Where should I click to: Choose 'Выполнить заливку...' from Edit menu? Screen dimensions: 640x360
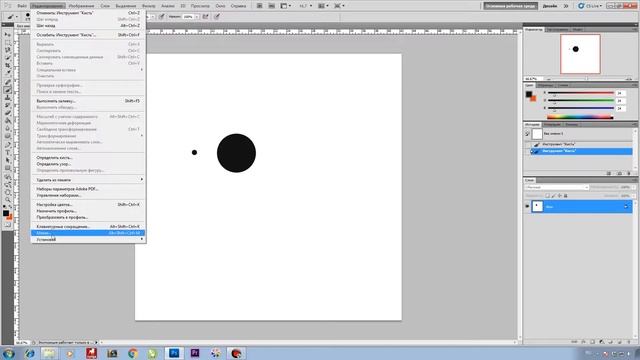coord(88,101)
